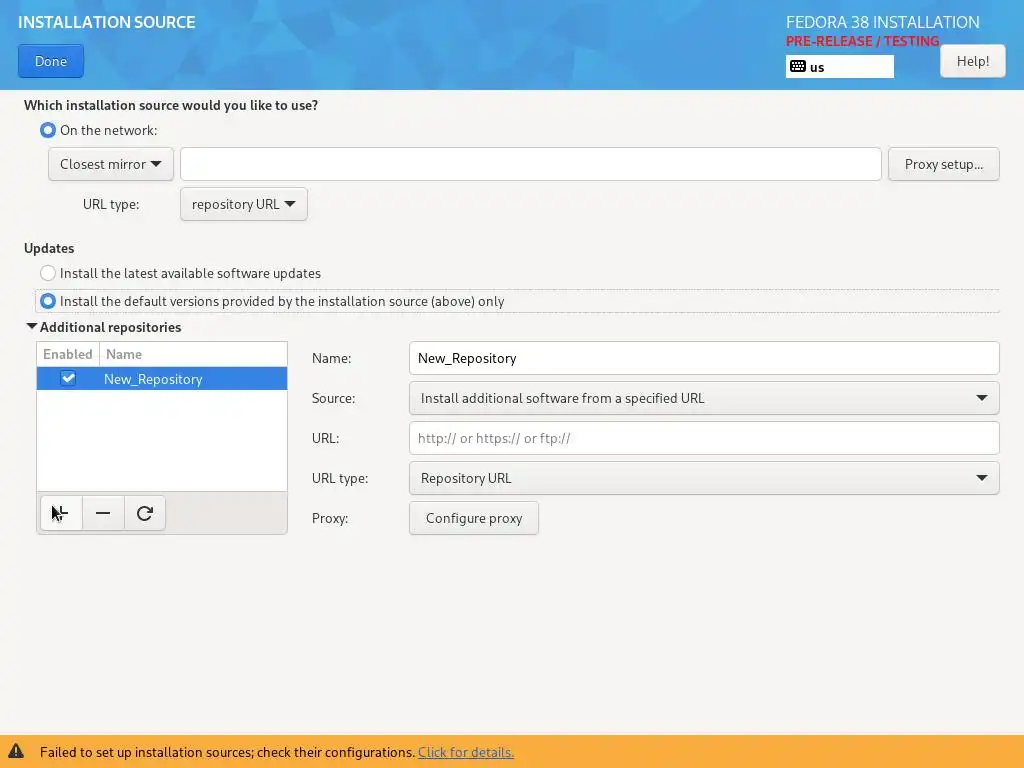Click the Configure proxy button
Viewport: 1024px width, 768px height.
click(x=474, y=518)
